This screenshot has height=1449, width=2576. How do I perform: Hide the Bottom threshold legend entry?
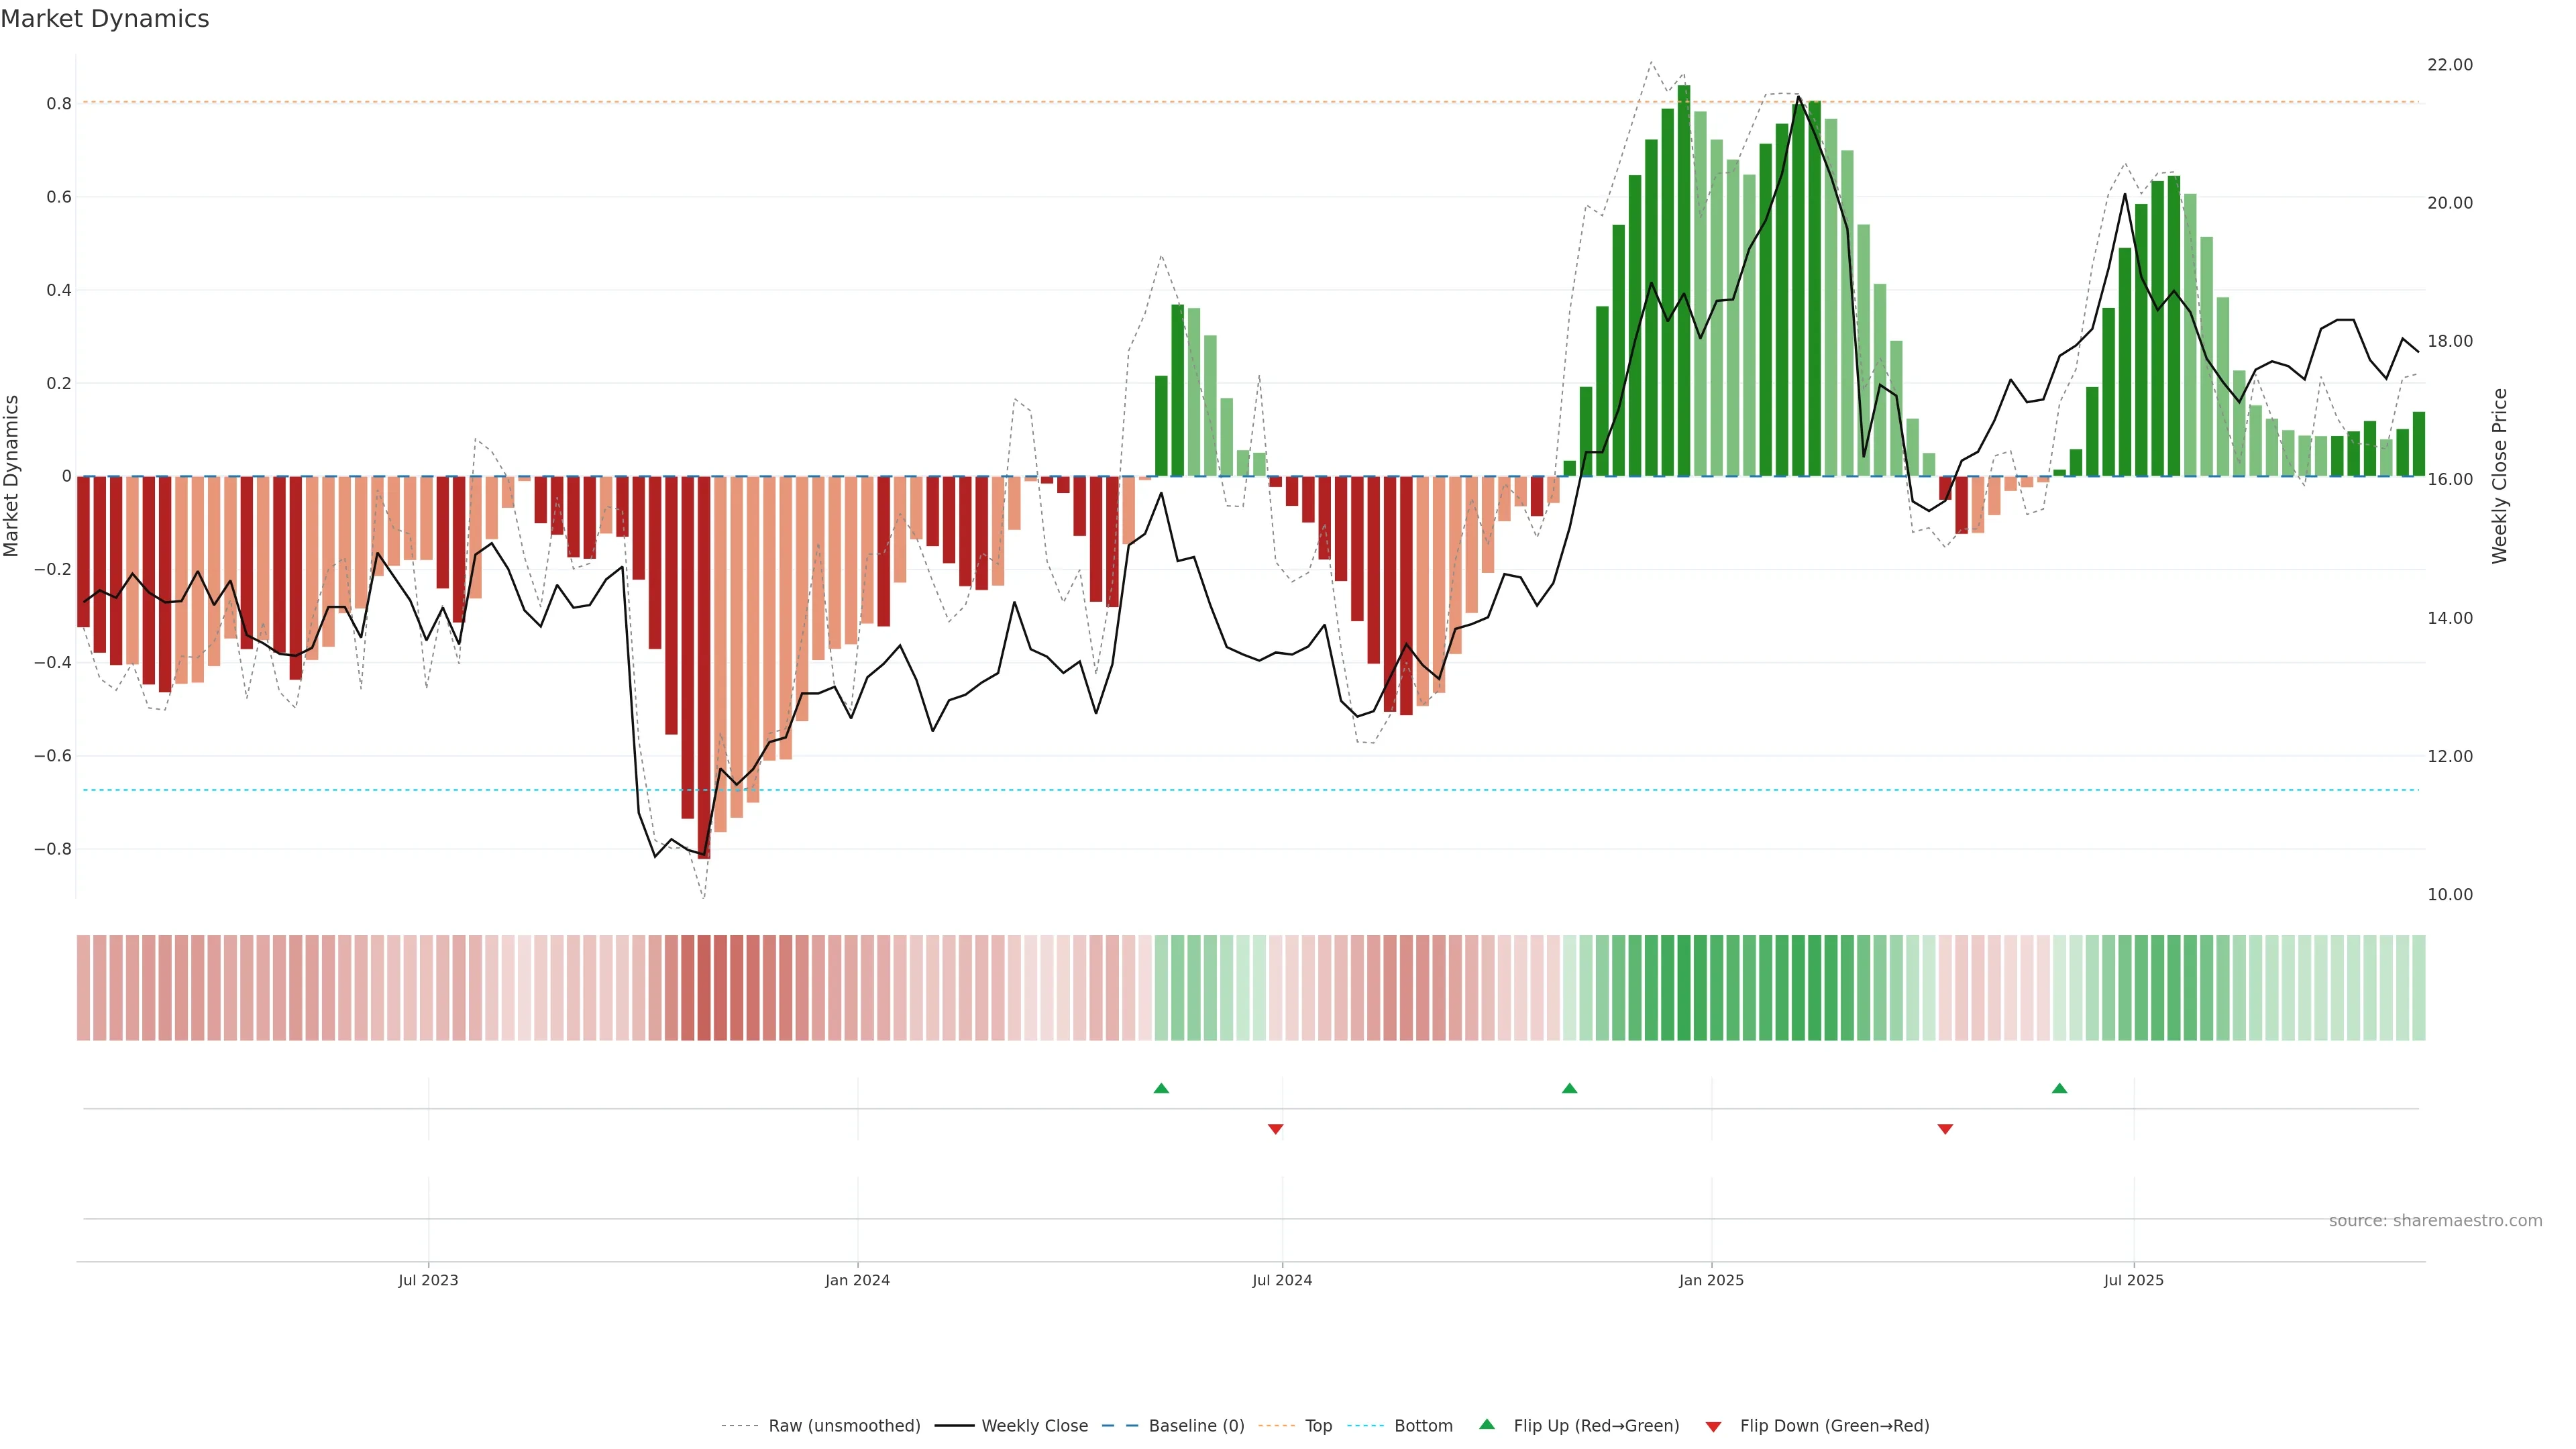[x=1423, y=1426]
